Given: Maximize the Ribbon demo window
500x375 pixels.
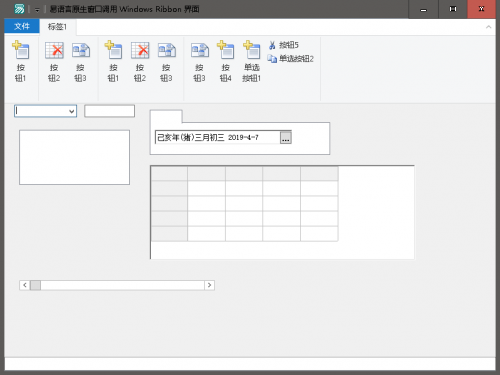Looking at the screenshot, I should point(453,9).
